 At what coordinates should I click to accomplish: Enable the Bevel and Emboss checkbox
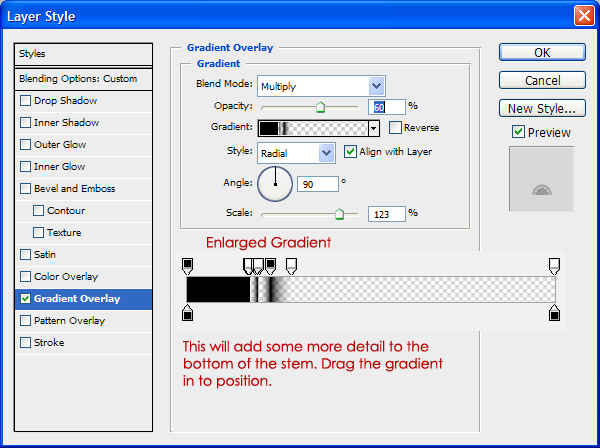(x=26, y=189)
